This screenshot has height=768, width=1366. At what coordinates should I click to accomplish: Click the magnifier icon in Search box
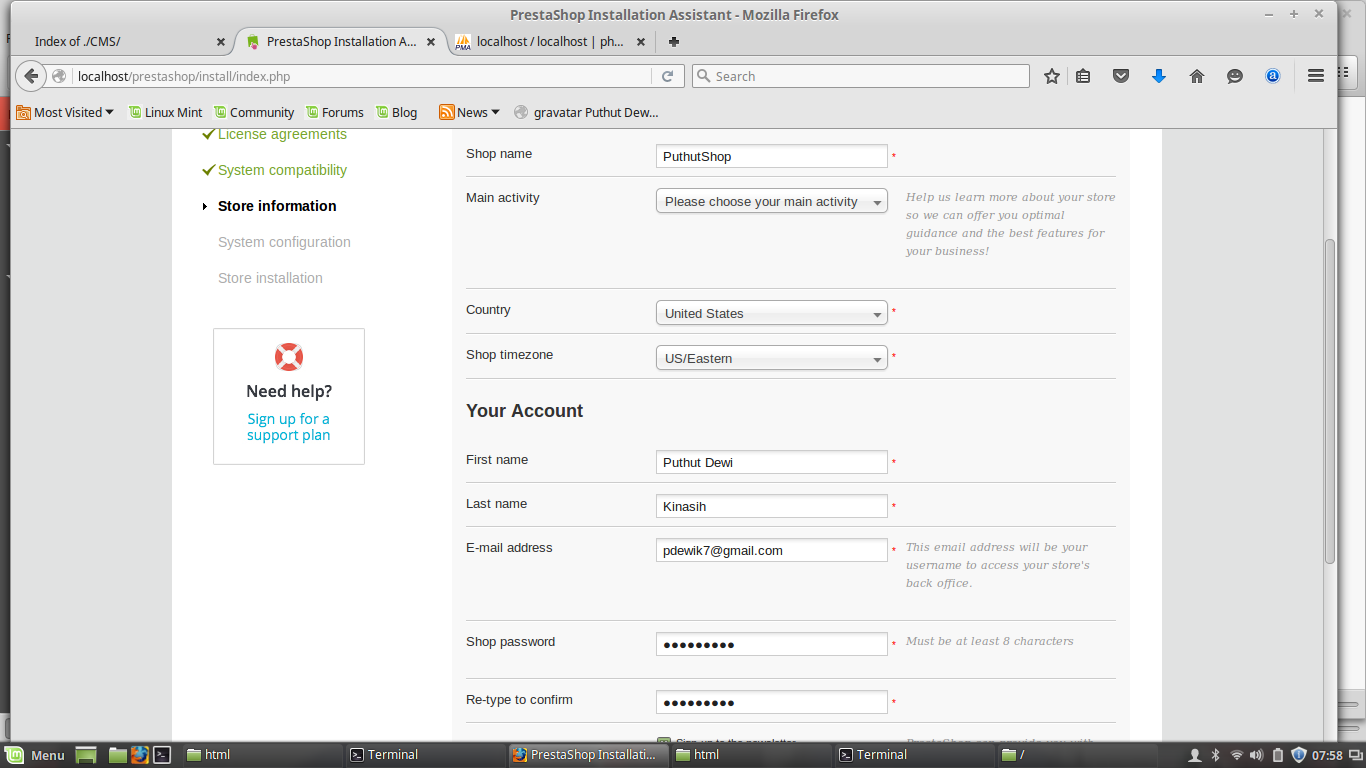point(703,76)
